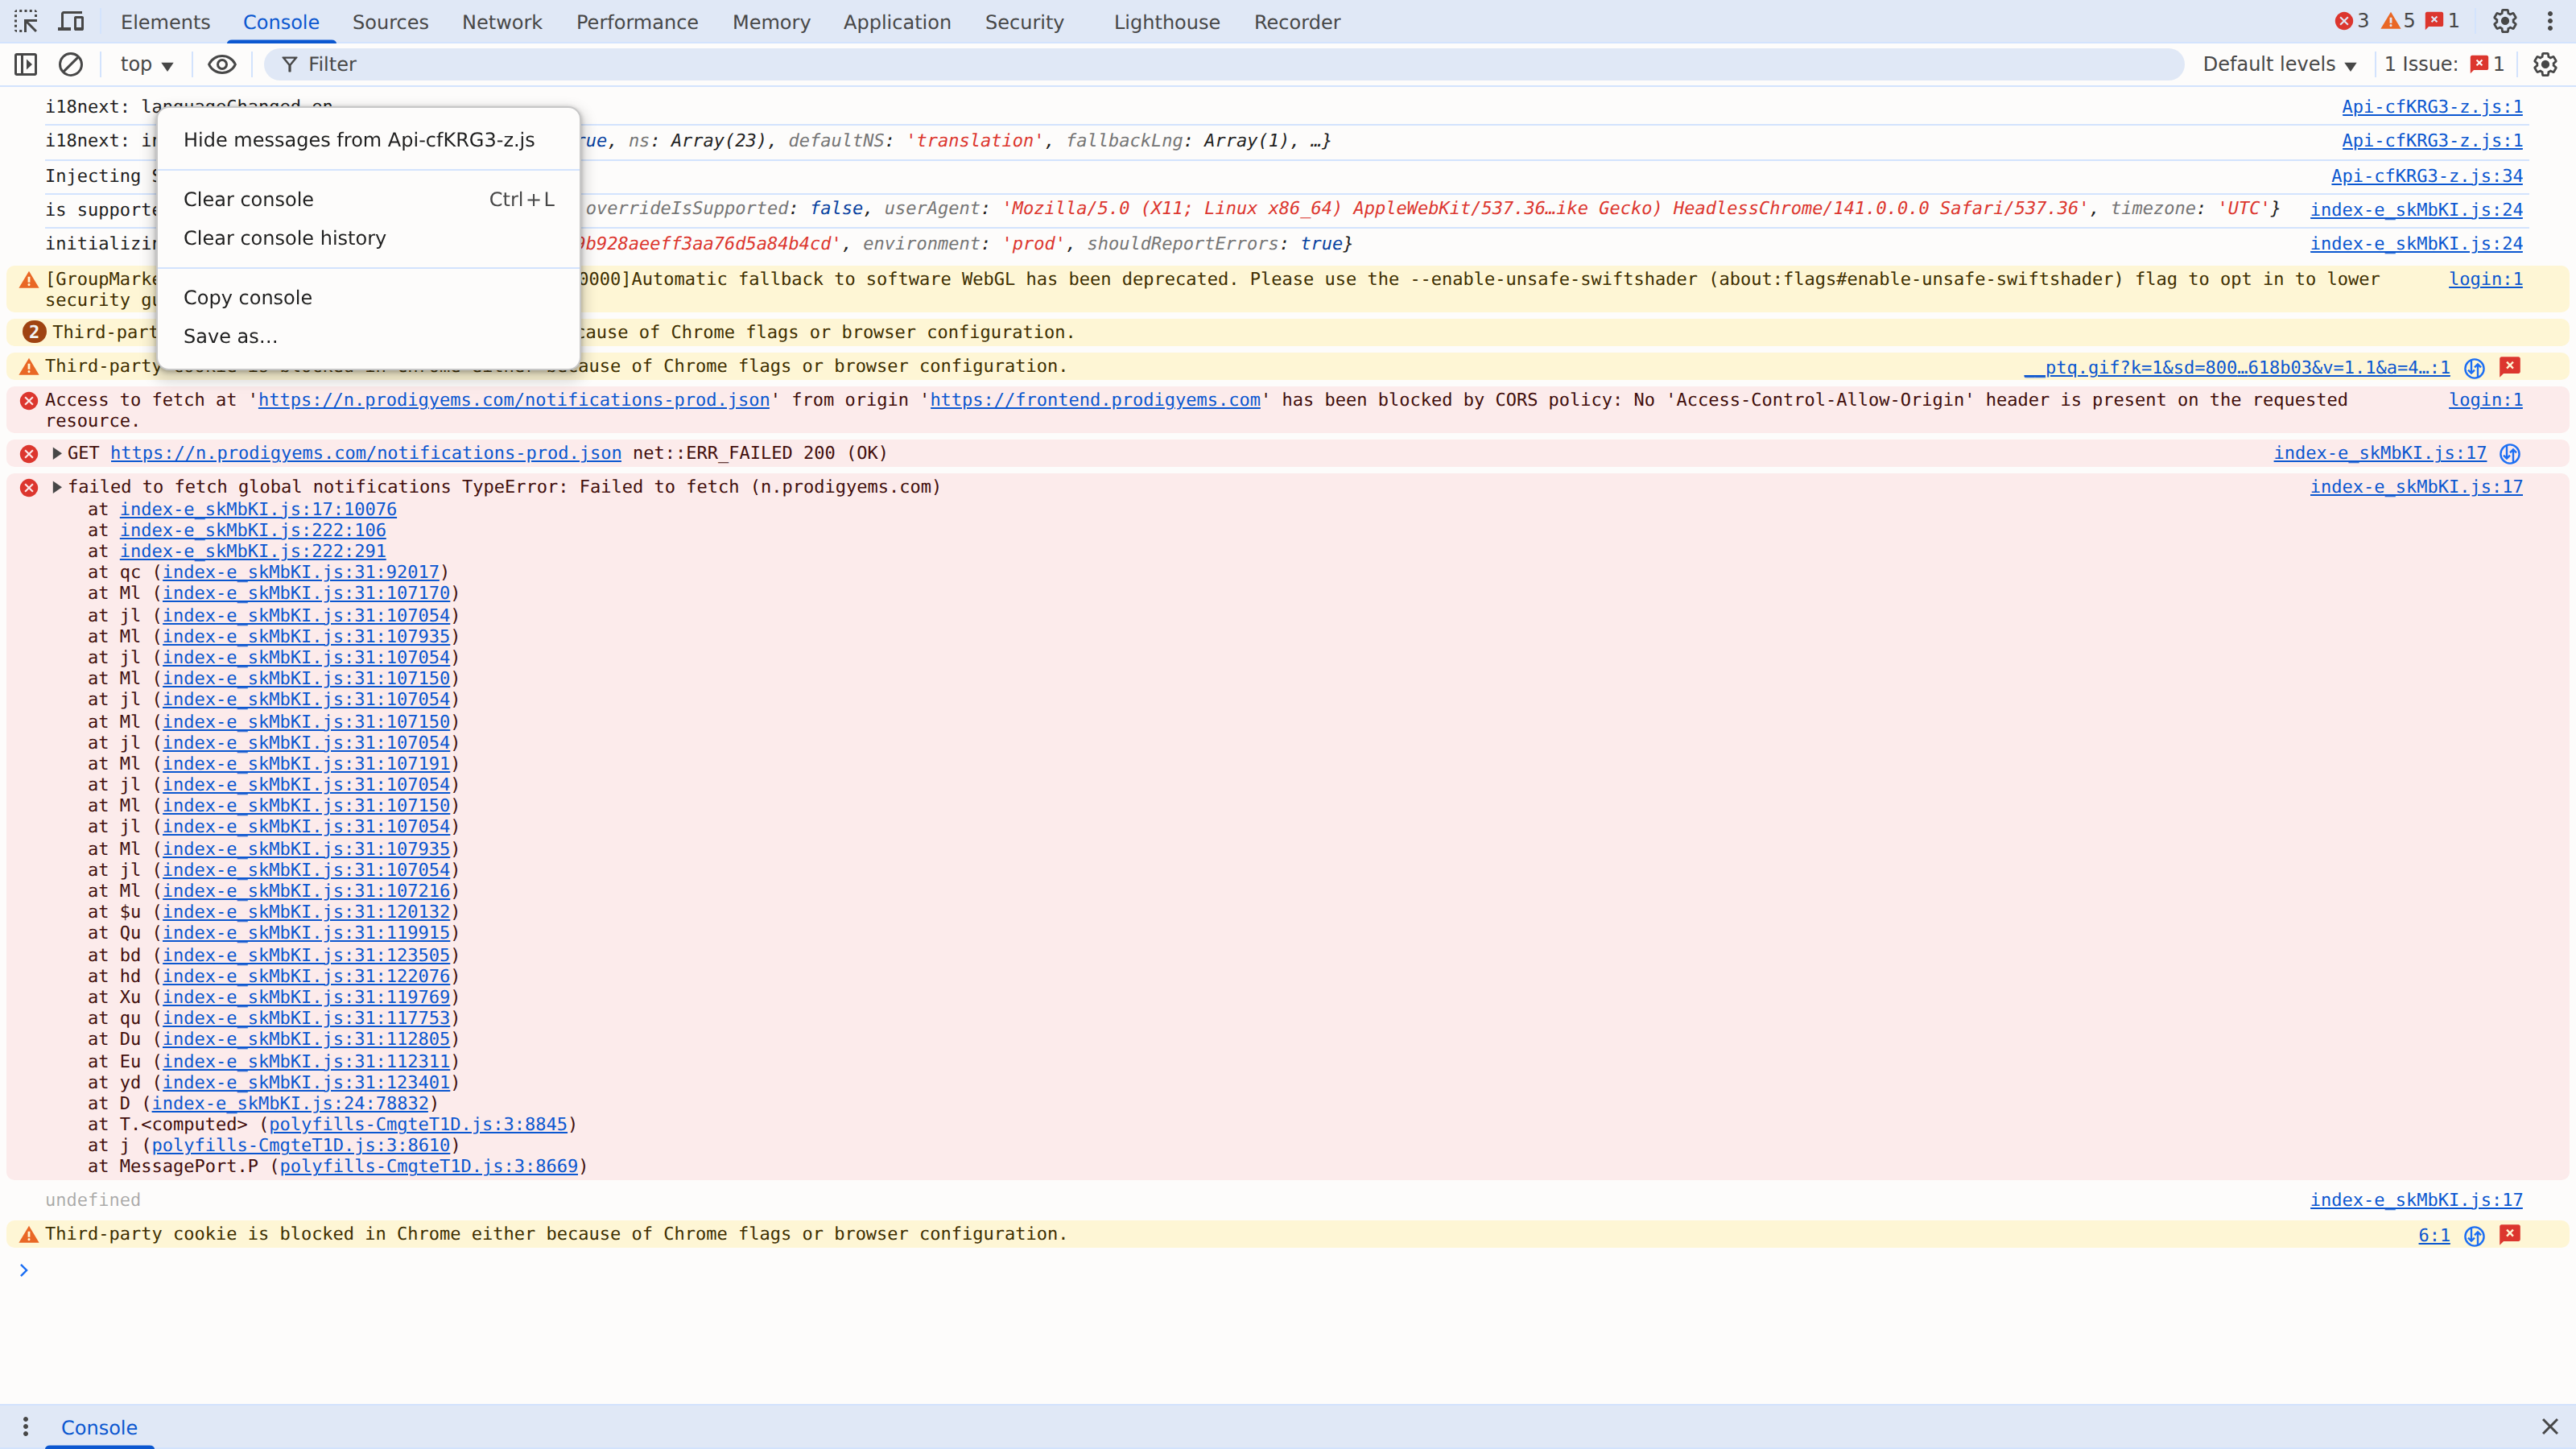Switch to the Sources tab
The image size is (2576, 1449).
click(x=390, y=21)
